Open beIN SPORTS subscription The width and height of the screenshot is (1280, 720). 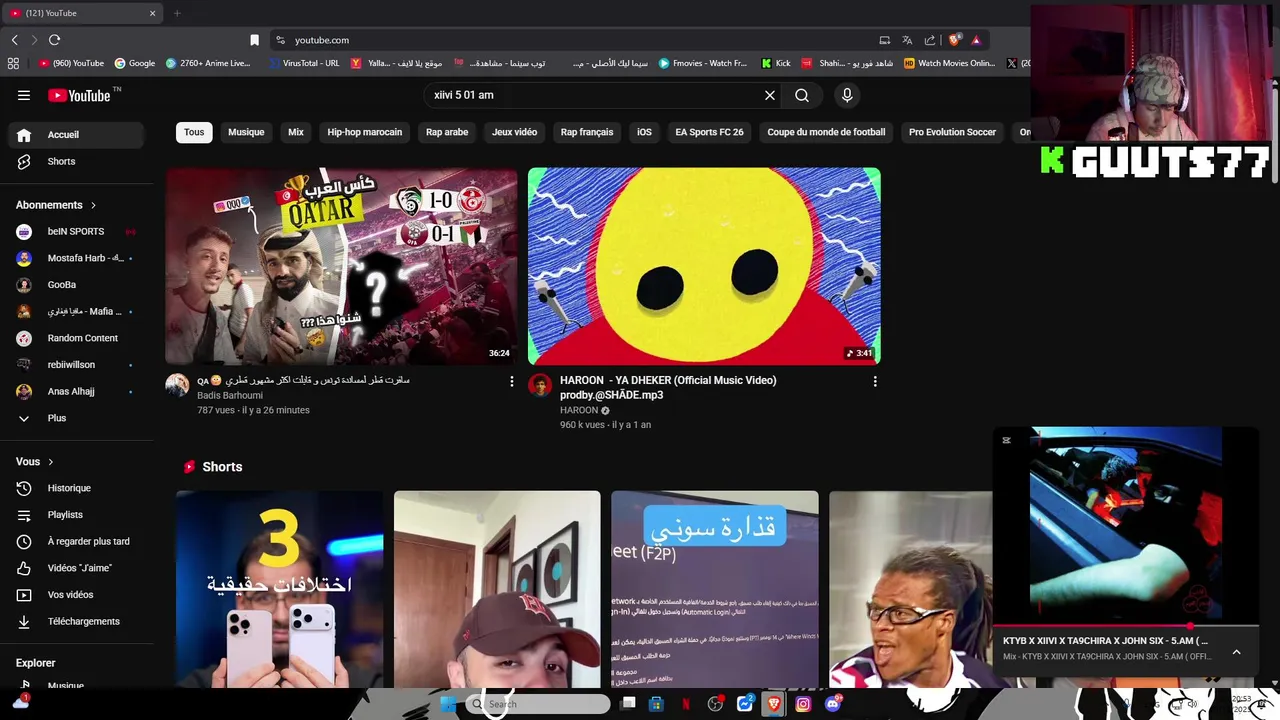[76, 231]
